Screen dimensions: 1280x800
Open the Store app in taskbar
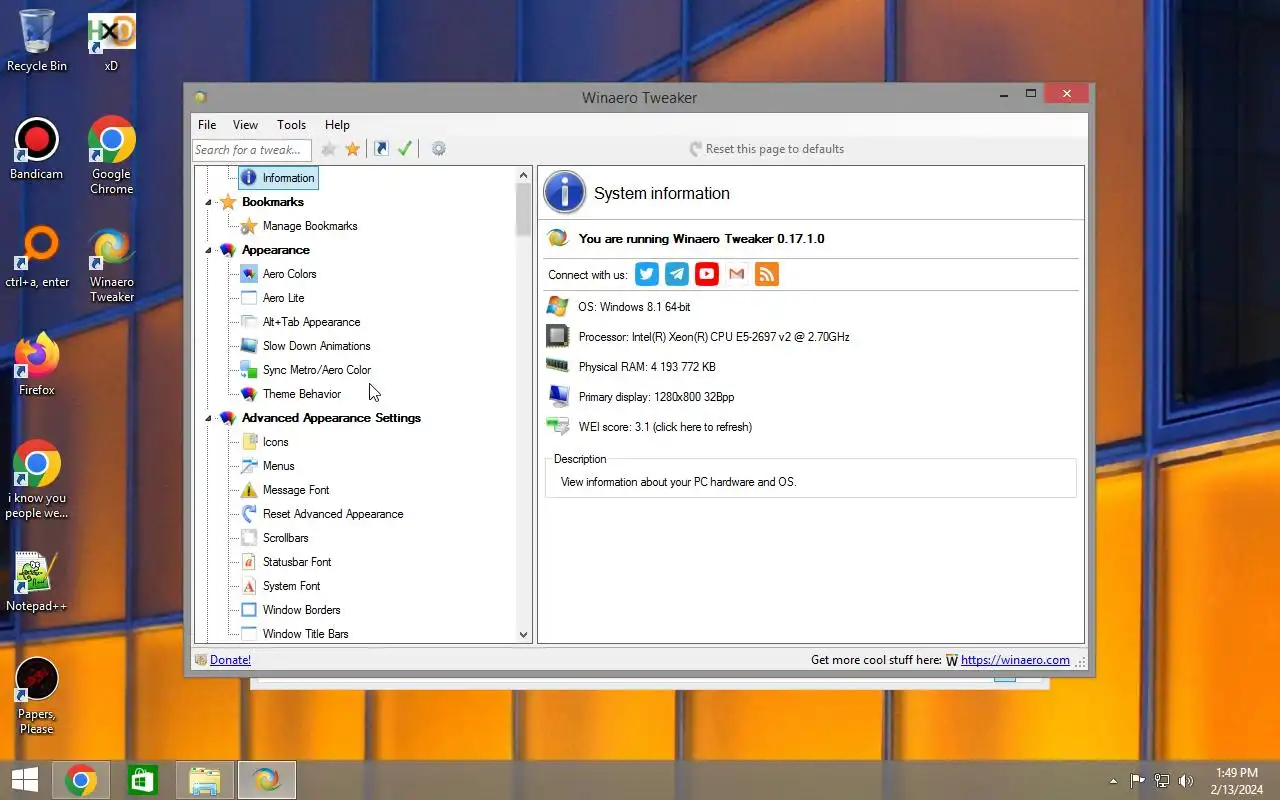tap(142, 780)
